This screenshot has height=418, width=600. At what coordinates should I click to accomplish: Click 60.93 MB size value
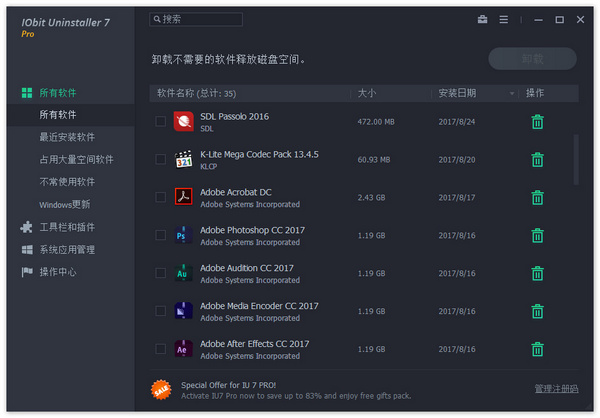pos(374,160)
